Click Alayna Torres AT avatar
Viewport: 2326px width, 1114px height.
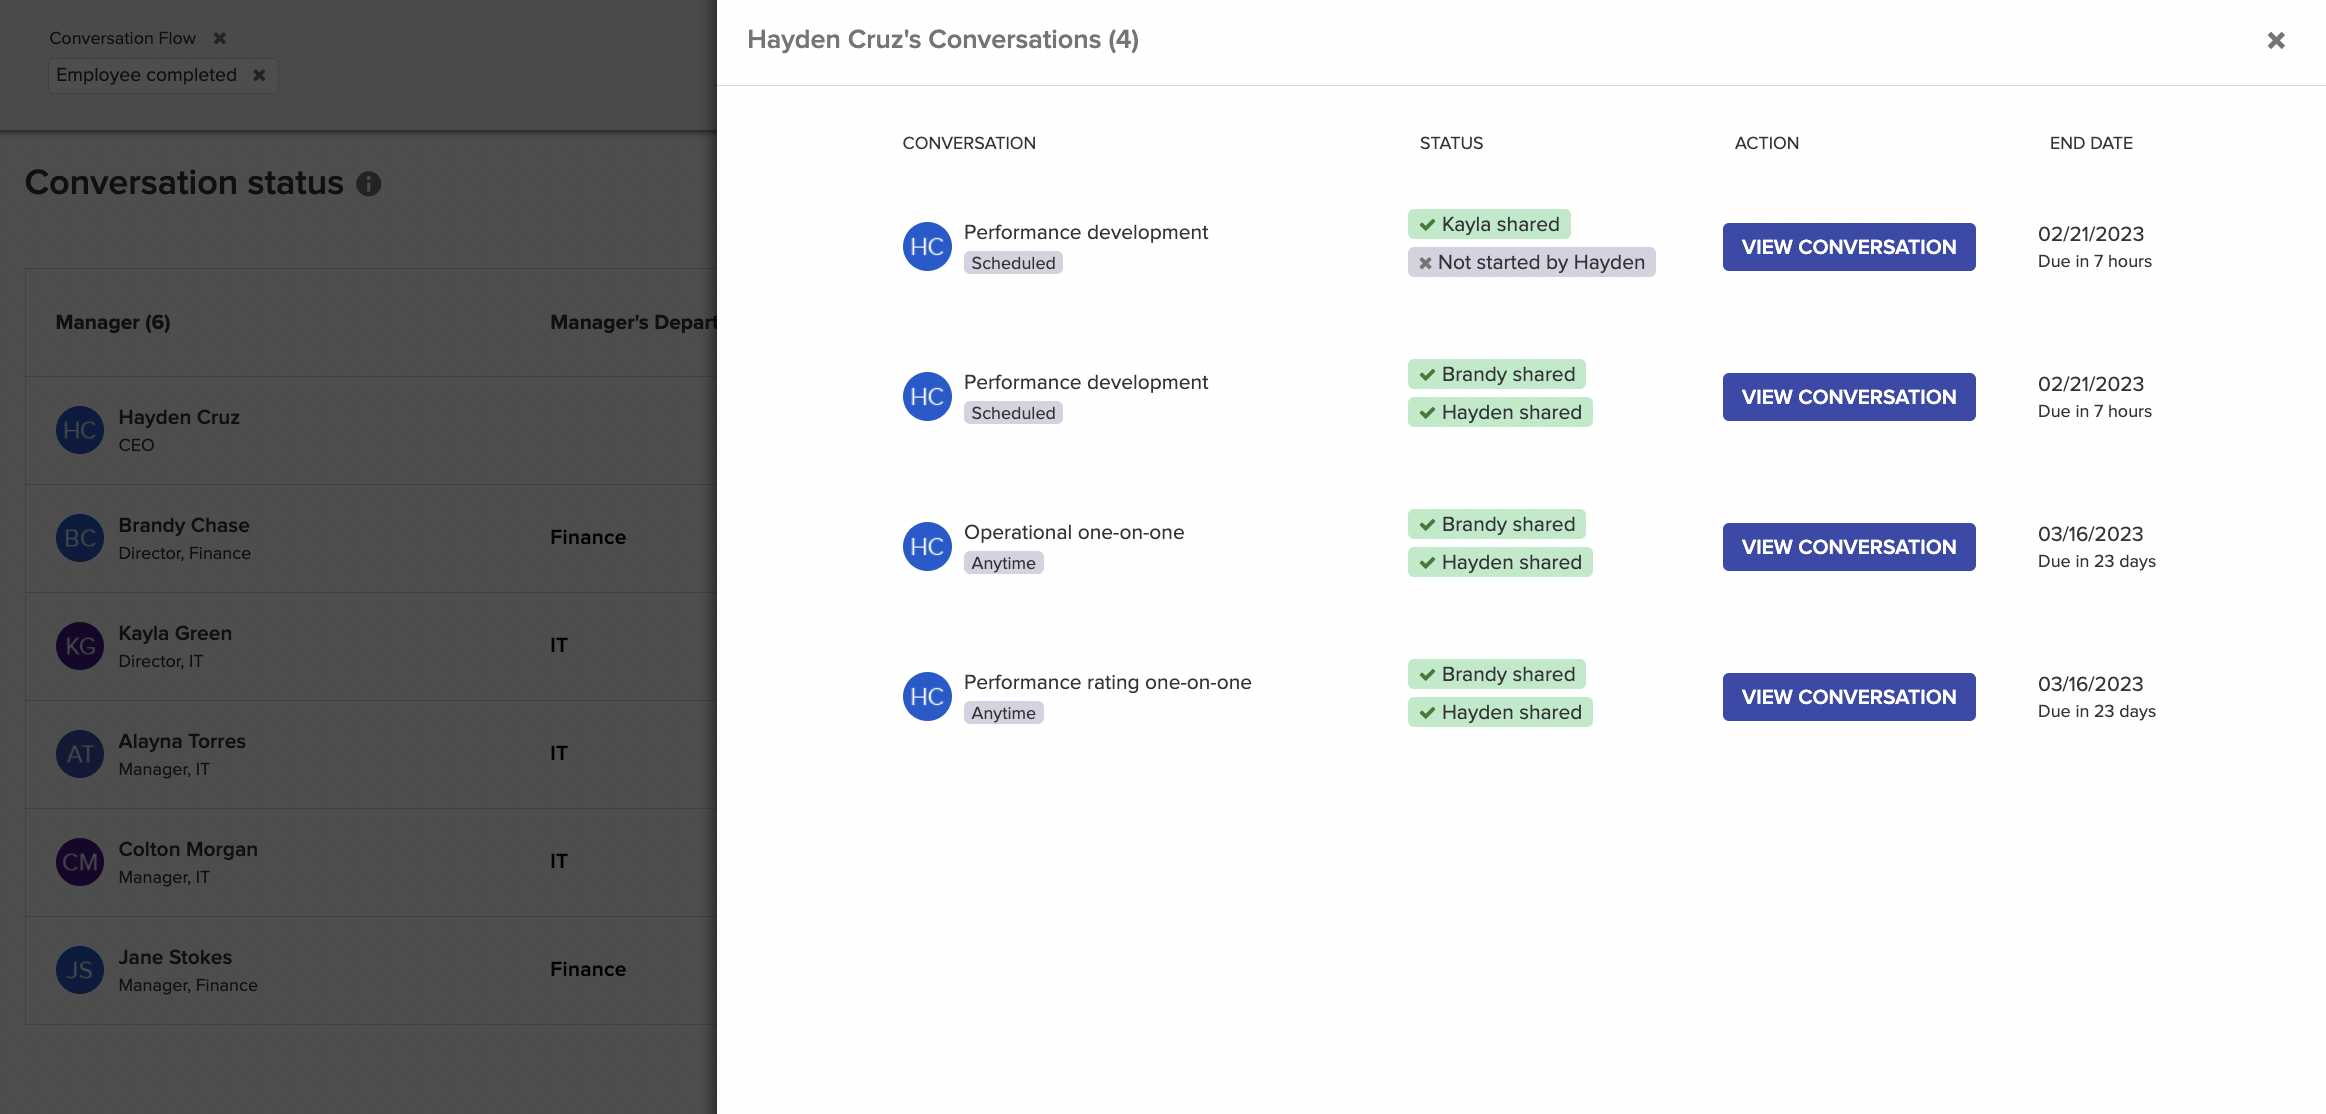click(80, 754)
